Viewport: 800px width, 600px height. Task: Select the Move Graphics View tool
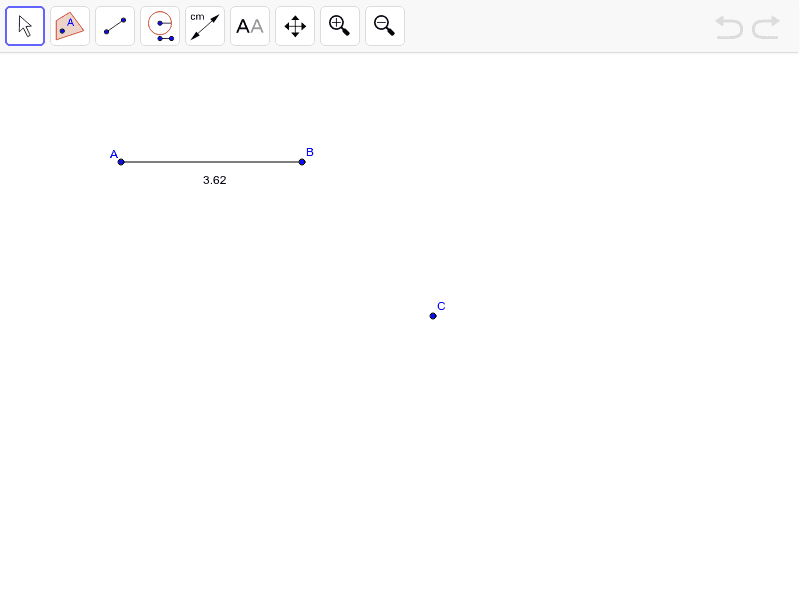pyautogui.click(x=295, y=26)
